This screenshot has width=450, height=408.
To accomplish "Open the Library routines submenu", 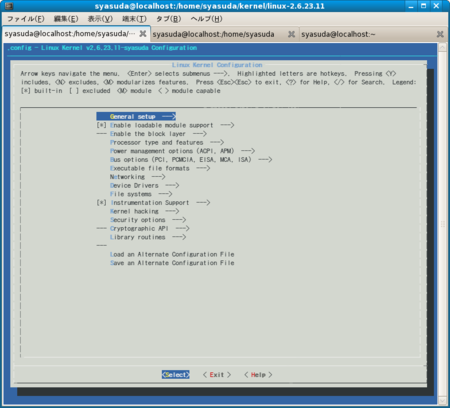I will point(148,237).
